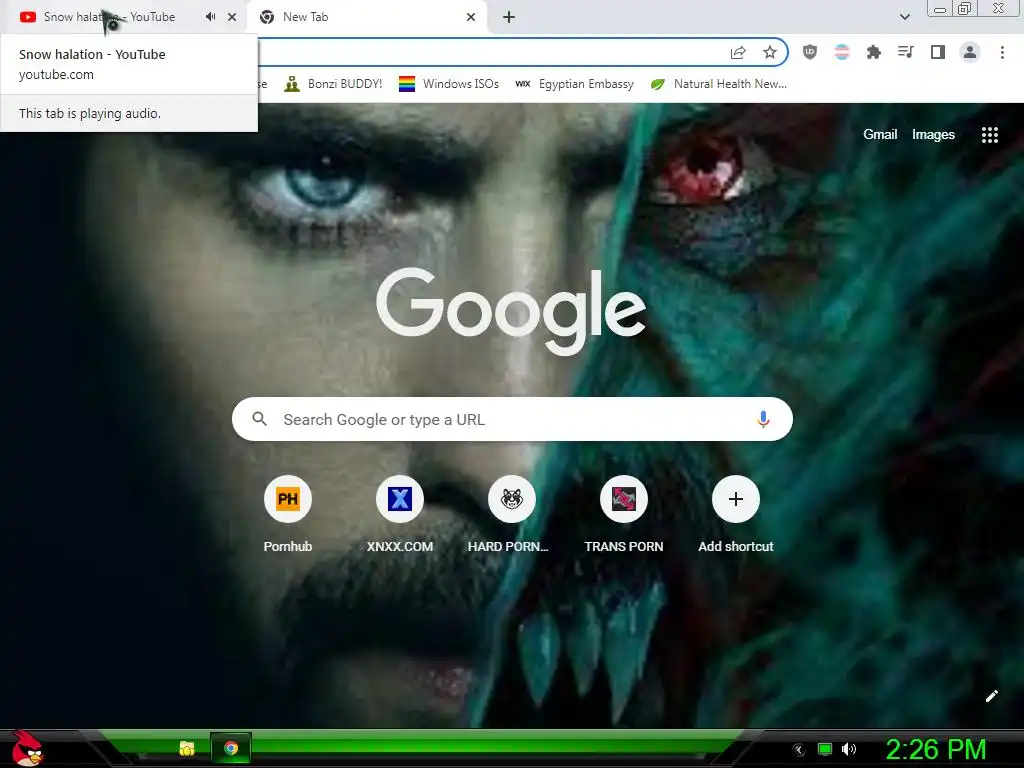The height and width of the screenshot is (768, 1024).
Task: Open the Natural Health News bookmark
Action: [x=718, y=84]
